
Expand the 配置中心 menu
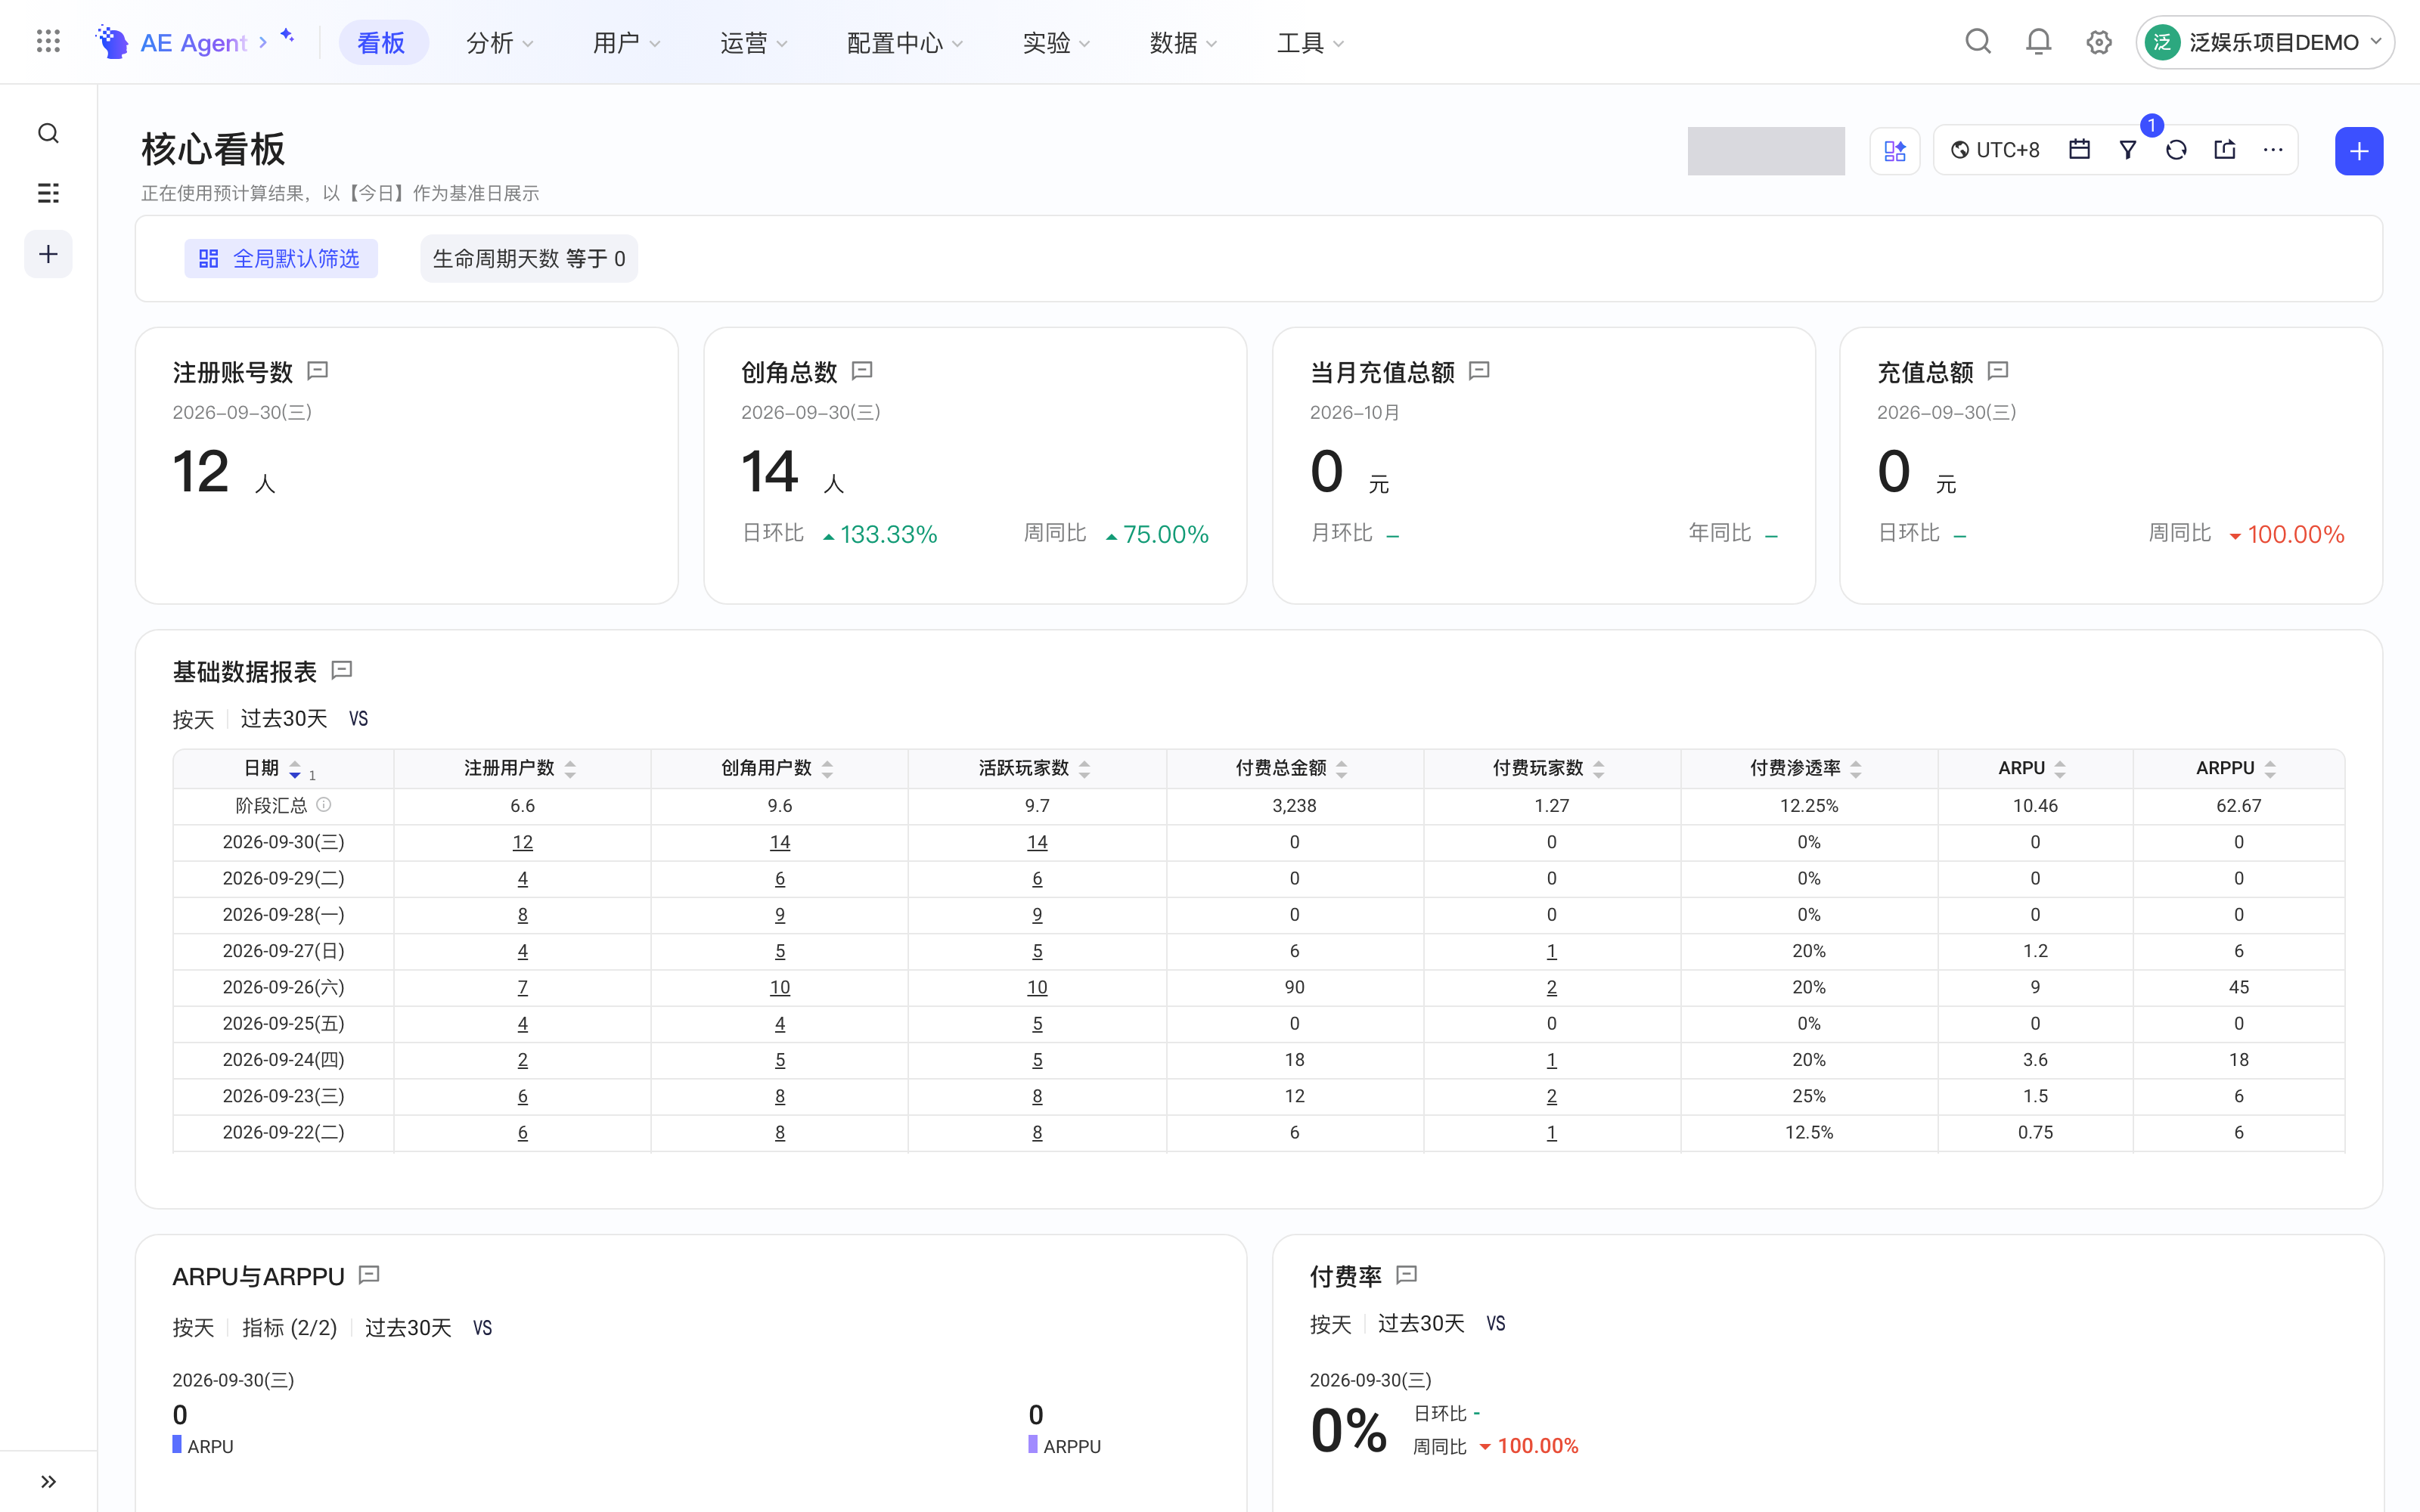tap(905, 43)
